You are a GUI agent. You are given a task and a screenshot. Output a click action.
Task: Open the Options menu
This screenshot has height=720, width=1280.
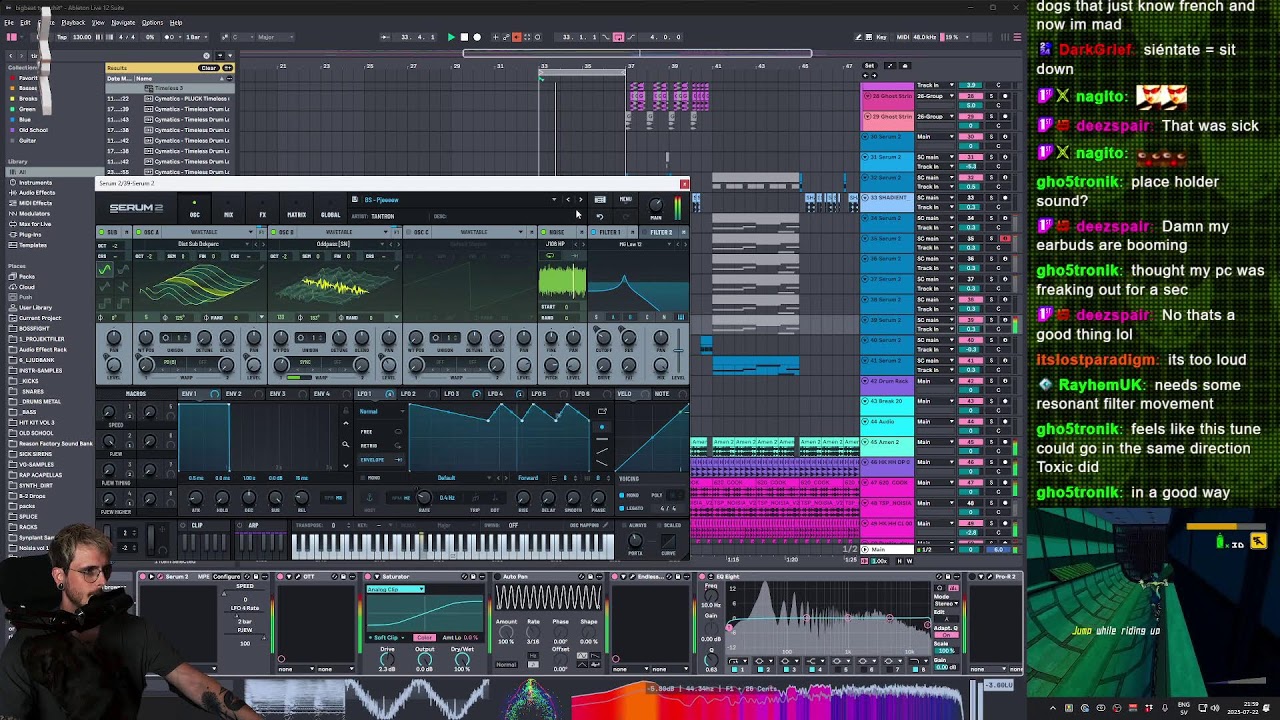tap(152, 22)
